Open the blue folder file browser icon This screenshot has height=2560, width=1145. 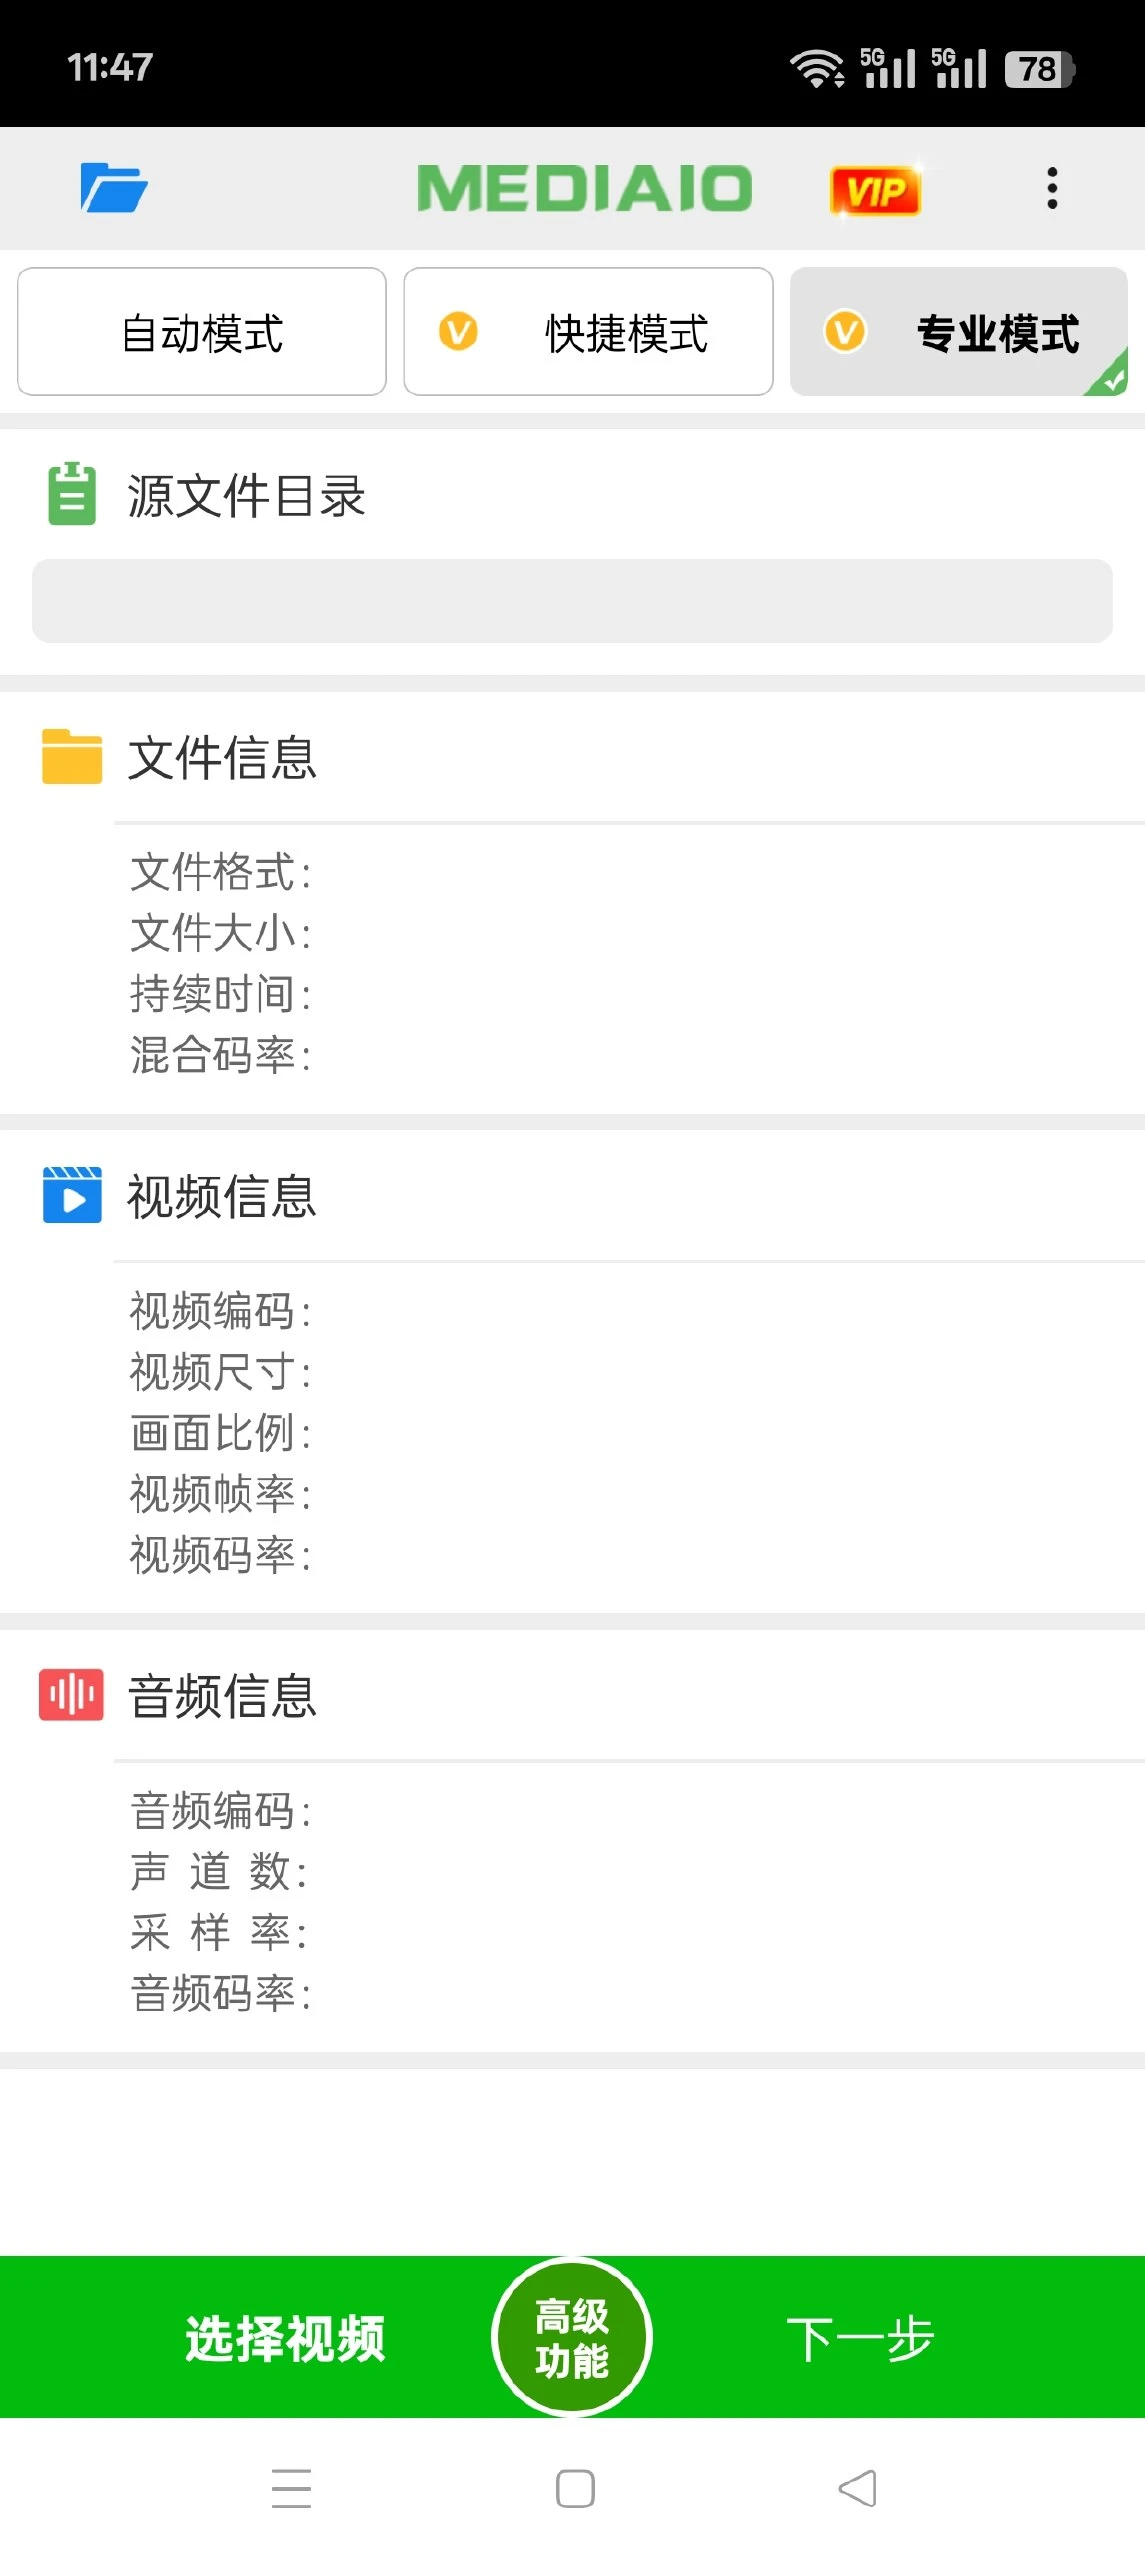114,188
